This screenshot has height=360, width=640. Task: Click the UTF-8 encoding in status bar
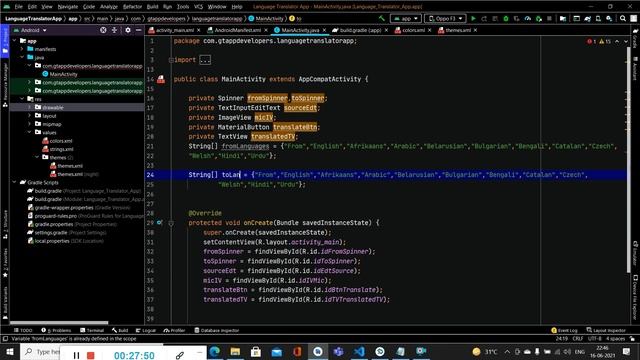coord(595,339)
